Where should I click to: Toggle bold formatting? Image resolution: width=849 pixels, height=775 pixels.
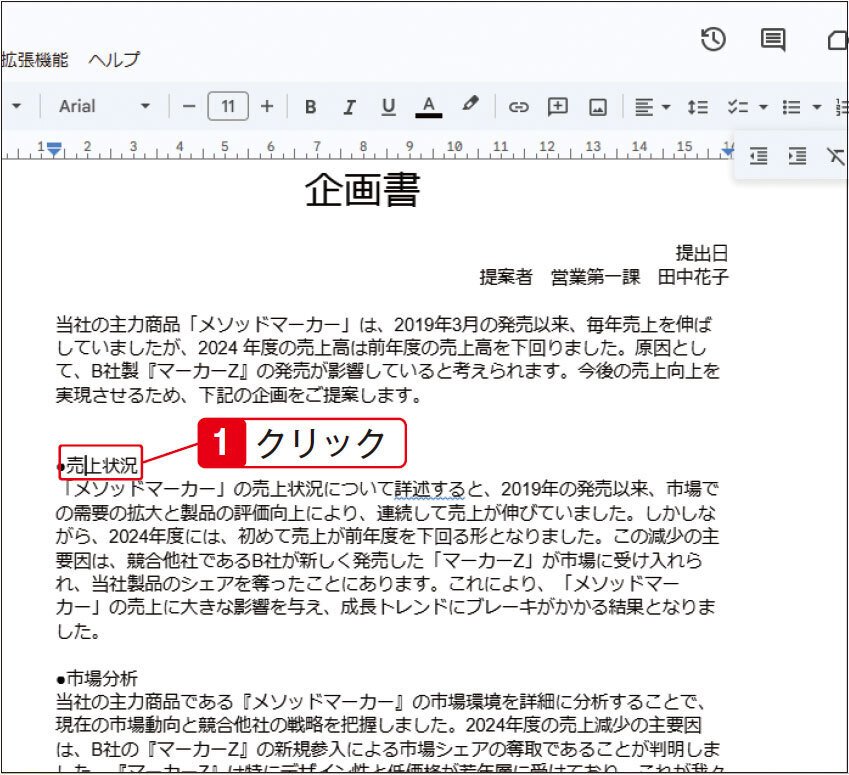click(x=310, y=106)
